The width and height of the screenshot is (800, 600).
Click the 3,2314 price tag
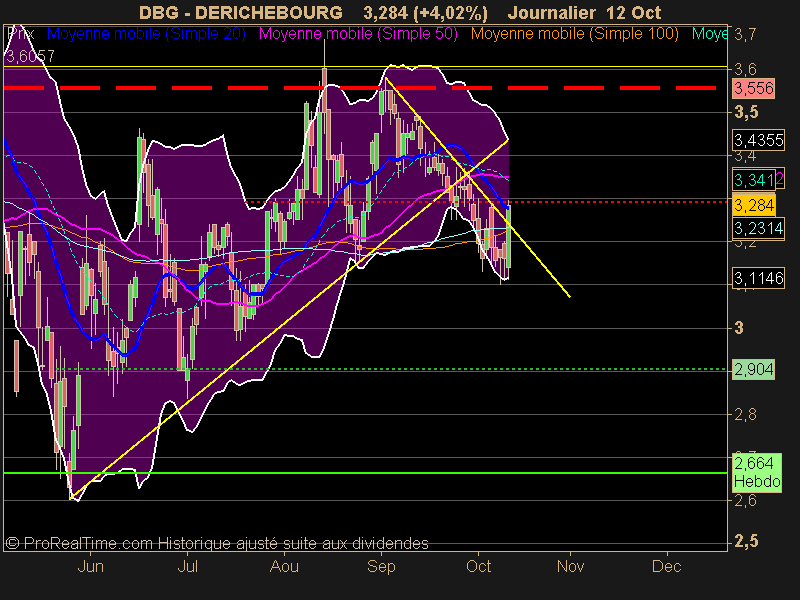point(759,228)
